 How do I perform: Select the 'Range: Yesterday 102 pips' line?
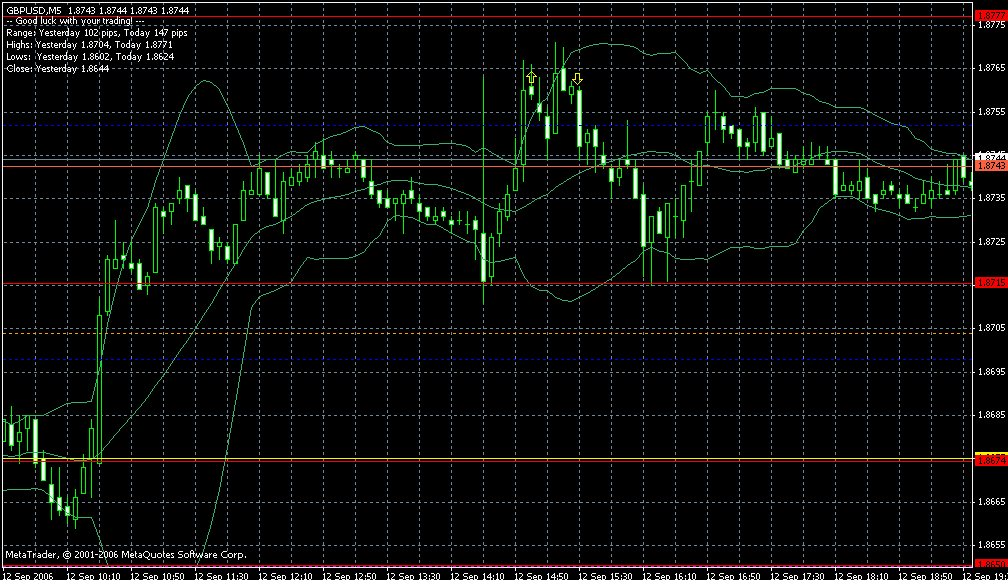pos(96,33)
